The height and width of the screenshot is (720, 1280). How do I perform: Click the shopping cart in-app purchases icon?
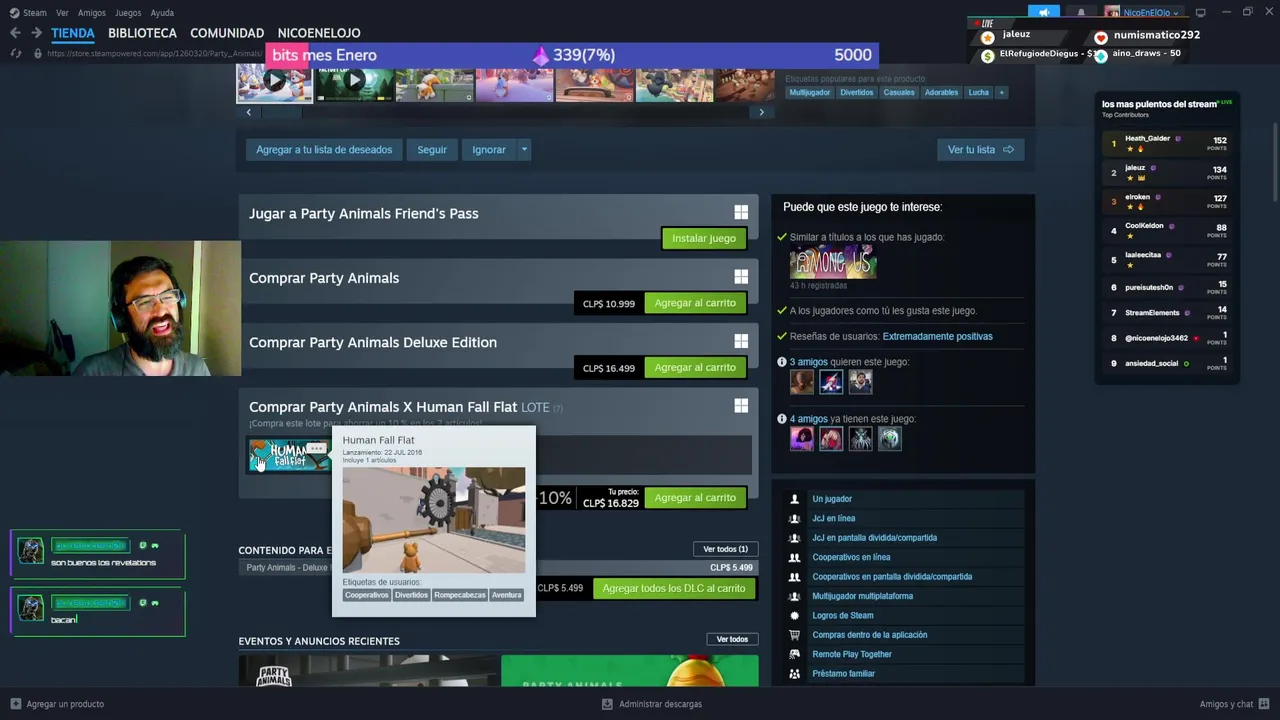coord(794,635)
